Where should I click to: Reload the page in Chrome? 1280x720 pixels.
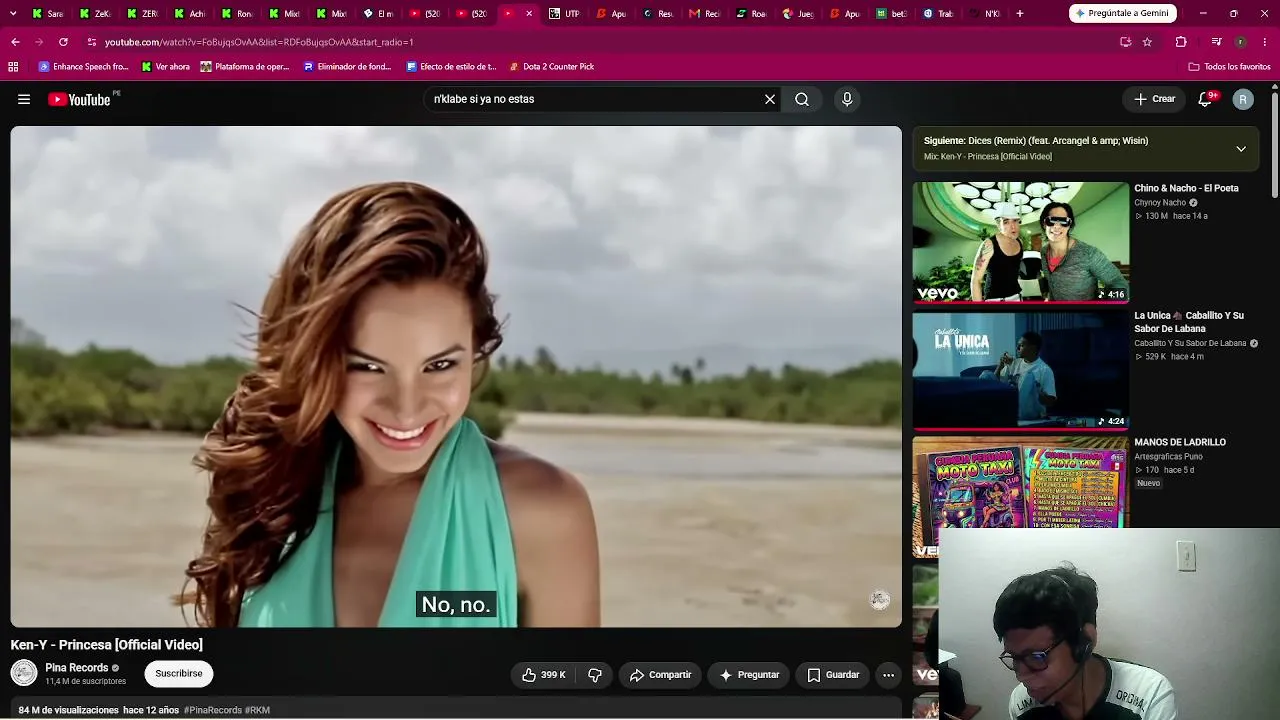tap(63, 42)
